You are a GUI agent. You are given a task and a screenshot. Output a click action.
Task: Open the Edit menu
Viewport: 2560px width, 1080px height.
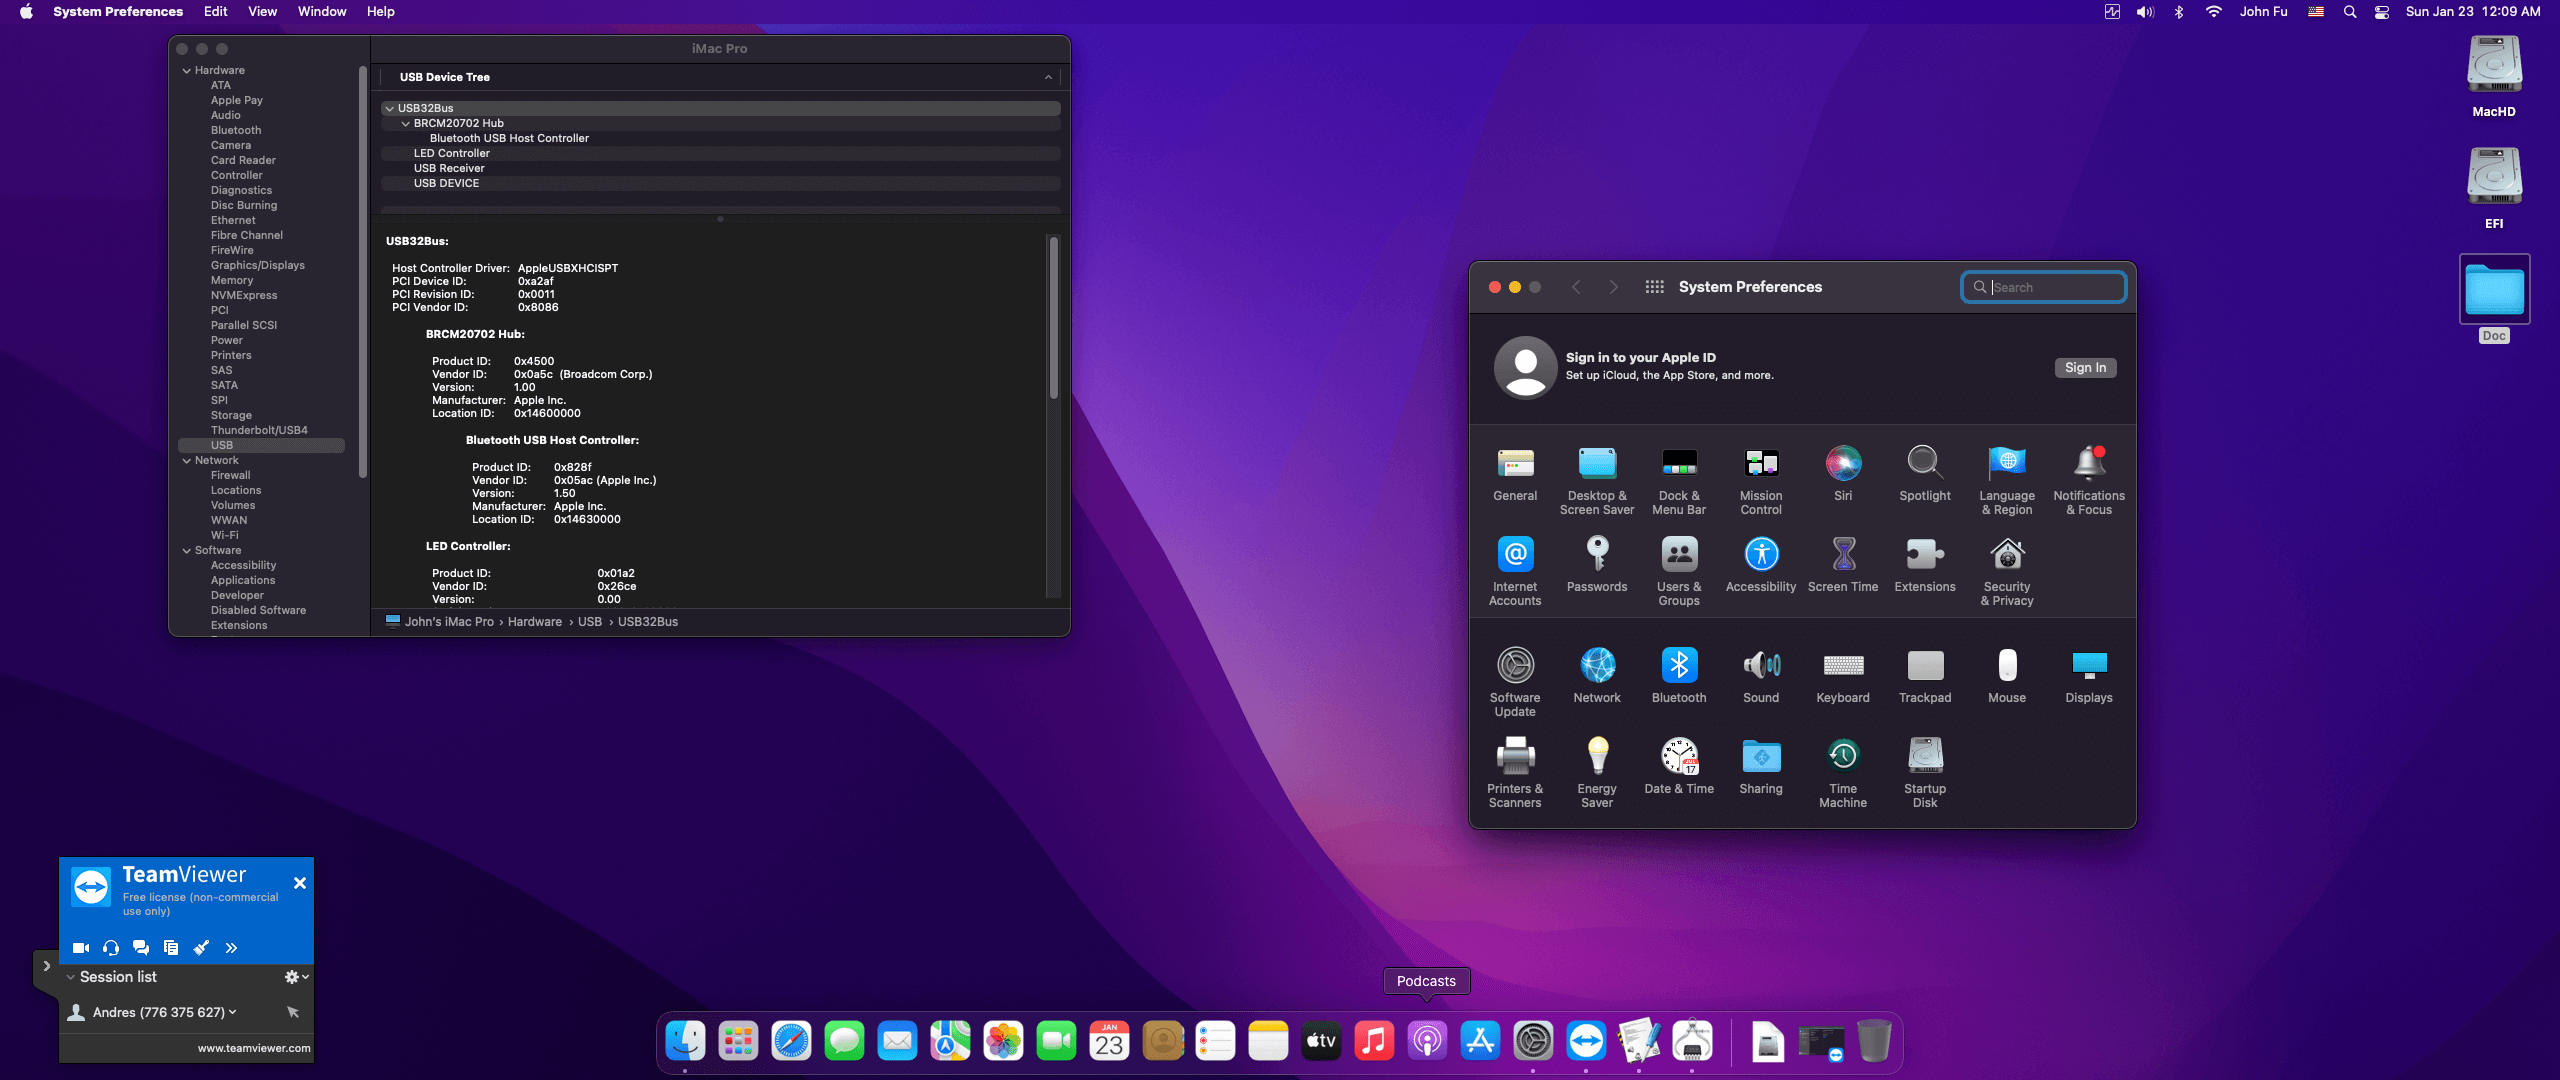click(x=215, y=12)
